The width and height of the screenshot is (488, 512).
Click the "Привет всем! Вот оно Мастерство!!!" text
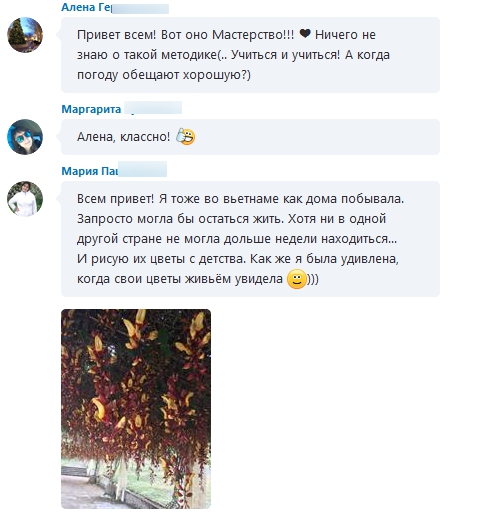coord(186,35)
